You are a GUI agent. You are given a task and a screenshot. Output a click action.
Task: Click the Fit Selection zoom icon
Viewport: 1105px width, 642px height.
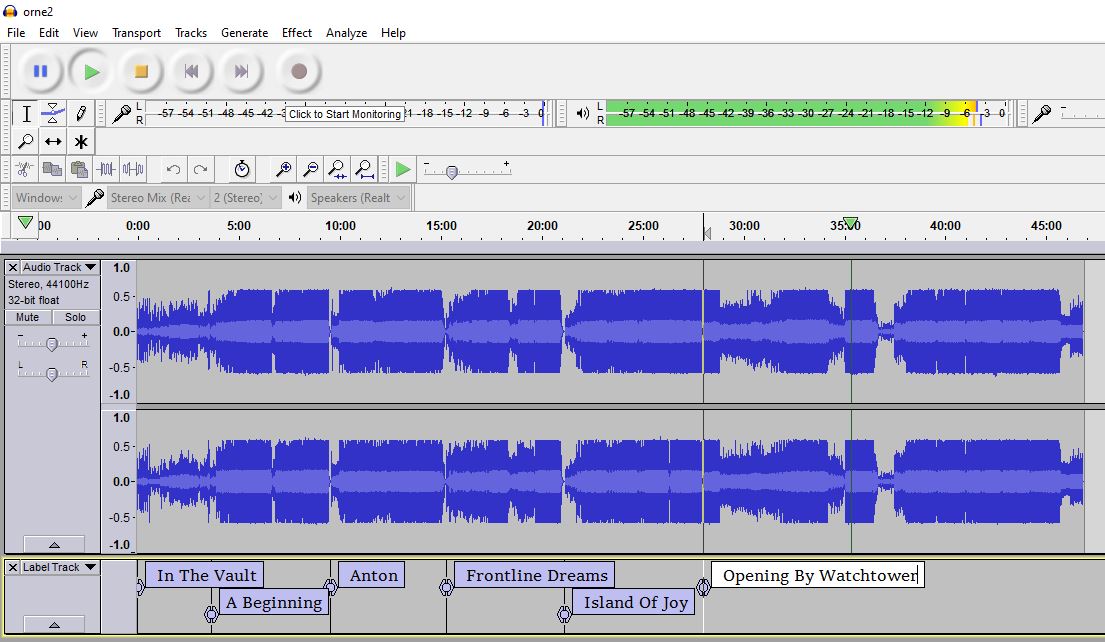pos(338,169)
